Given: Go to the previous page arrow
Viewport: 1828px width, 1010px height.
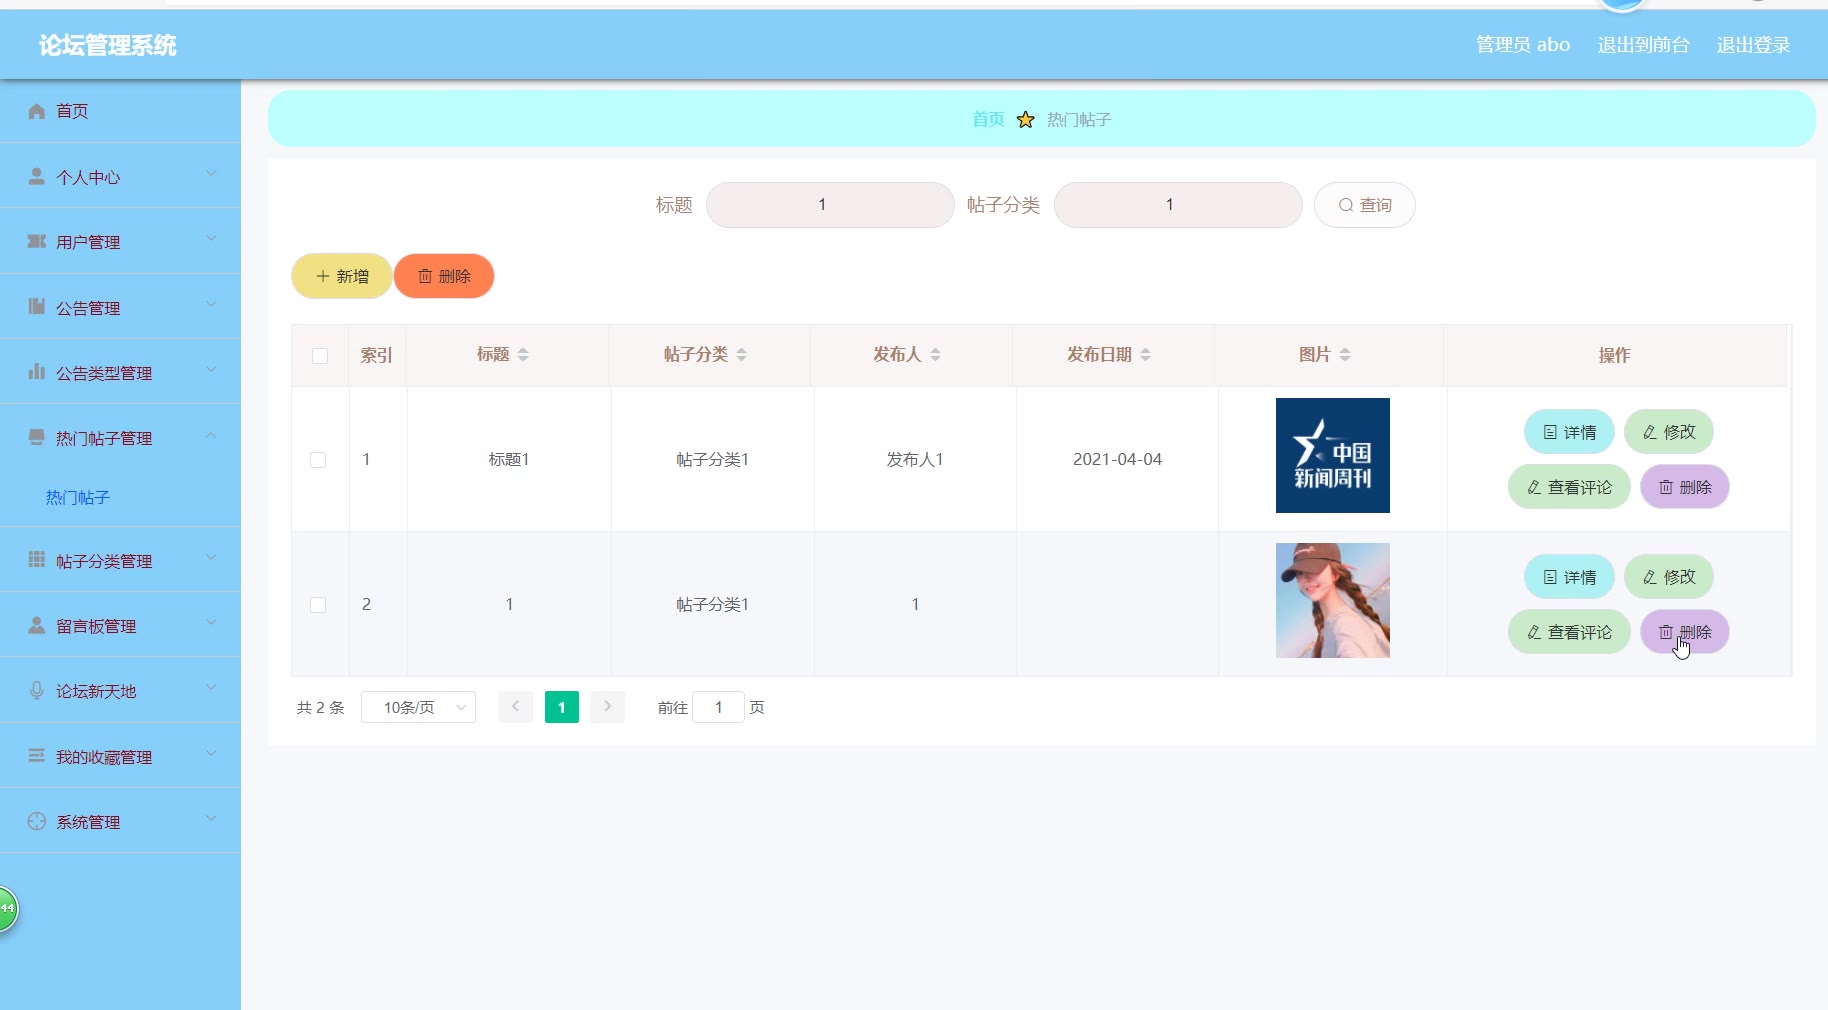Looking at the screenshot, I should point(515,707).
